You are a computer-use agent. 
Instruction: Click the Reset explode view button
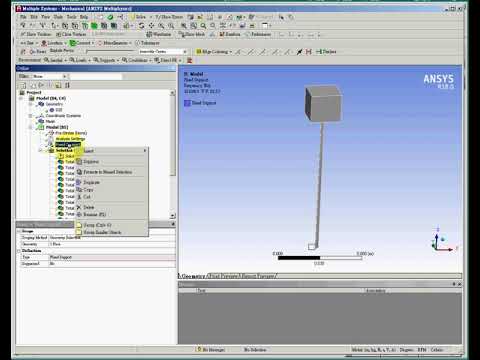tap(33, 52)
